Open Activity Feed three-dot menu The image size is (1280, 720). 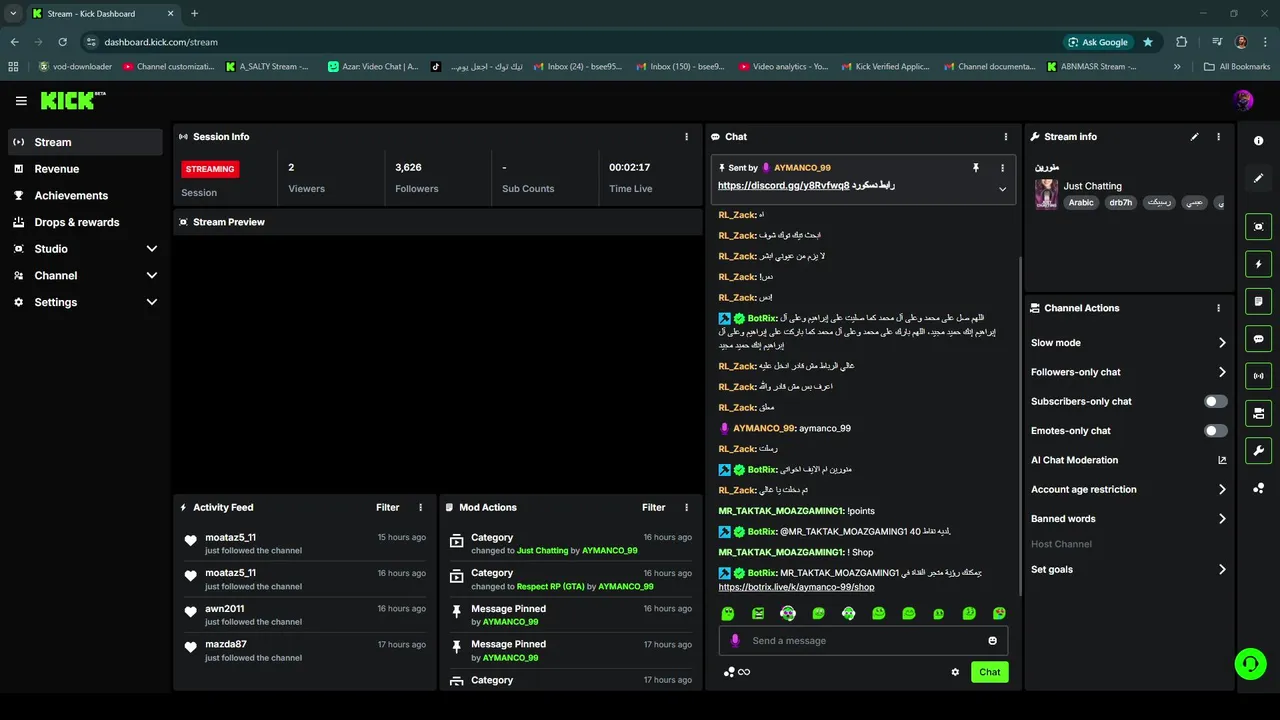(420, 508)
